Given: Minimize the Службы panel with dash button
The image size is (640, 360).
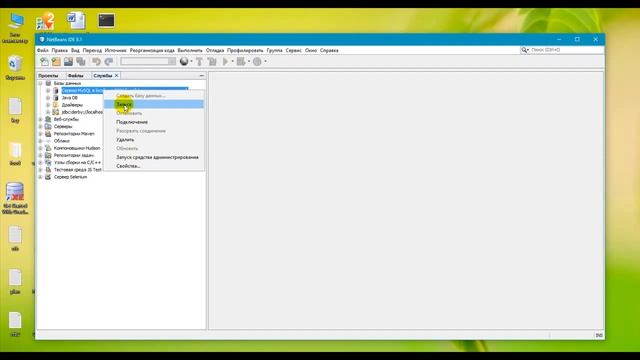Looking at the screenshot, I should [202, 76].
